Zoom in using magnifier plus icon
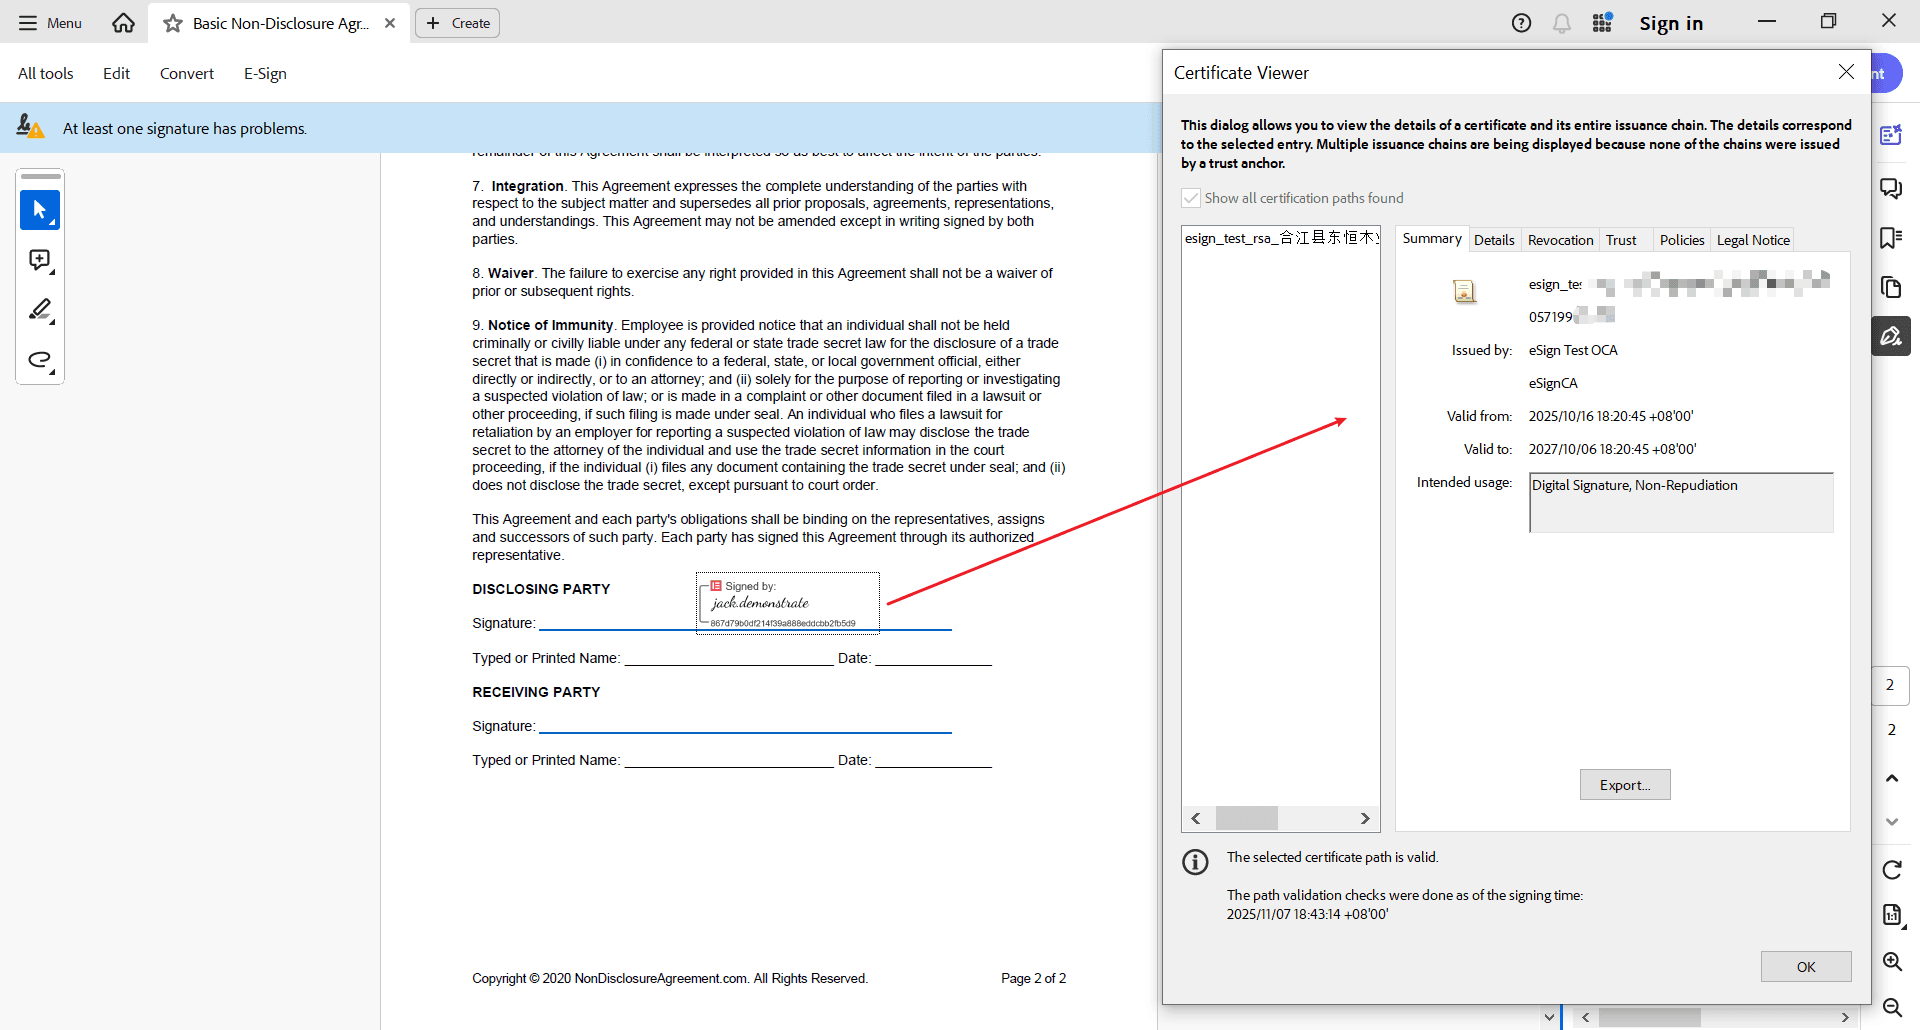The image size is (1920, 1030). coord(1891,962)
